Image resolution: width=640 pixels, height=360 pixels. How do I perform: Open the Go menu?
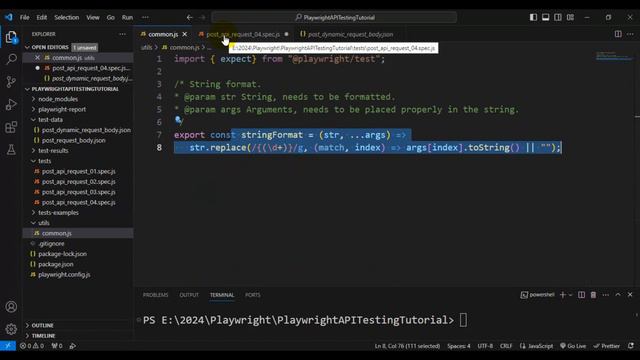click(x=111, y=18)
